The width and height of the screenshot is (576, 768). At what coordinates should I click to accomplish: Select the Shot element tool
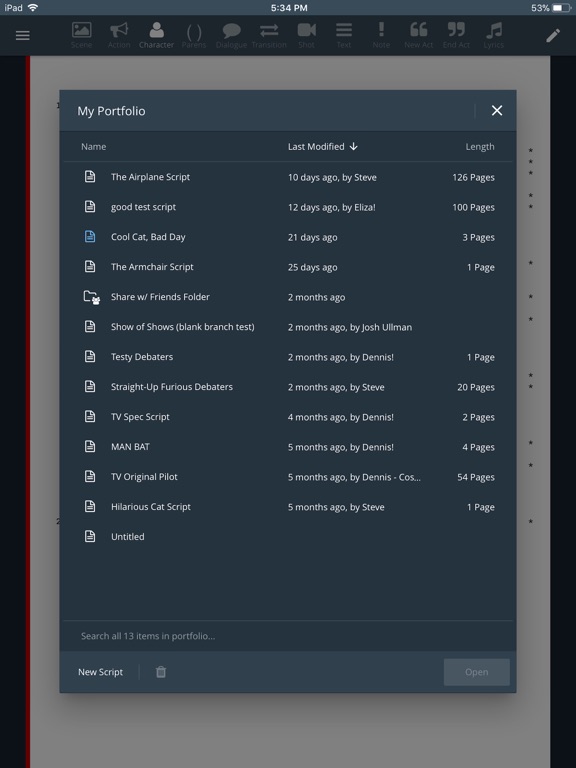pos(307,35)
